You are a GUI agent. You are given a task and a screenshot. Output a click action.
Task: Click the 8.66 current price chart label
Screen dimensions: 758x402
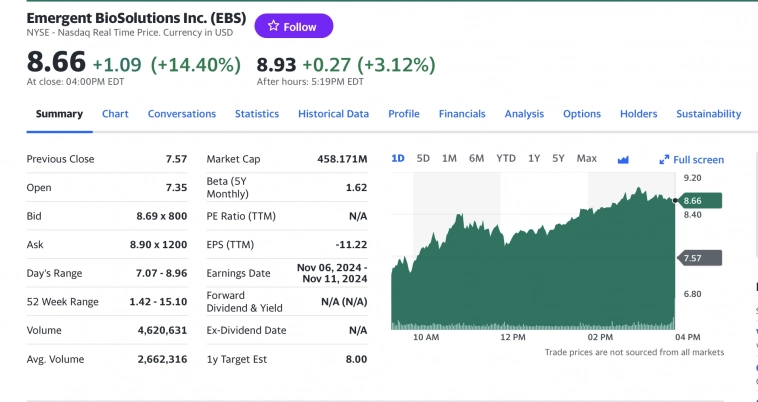(699, 201)
